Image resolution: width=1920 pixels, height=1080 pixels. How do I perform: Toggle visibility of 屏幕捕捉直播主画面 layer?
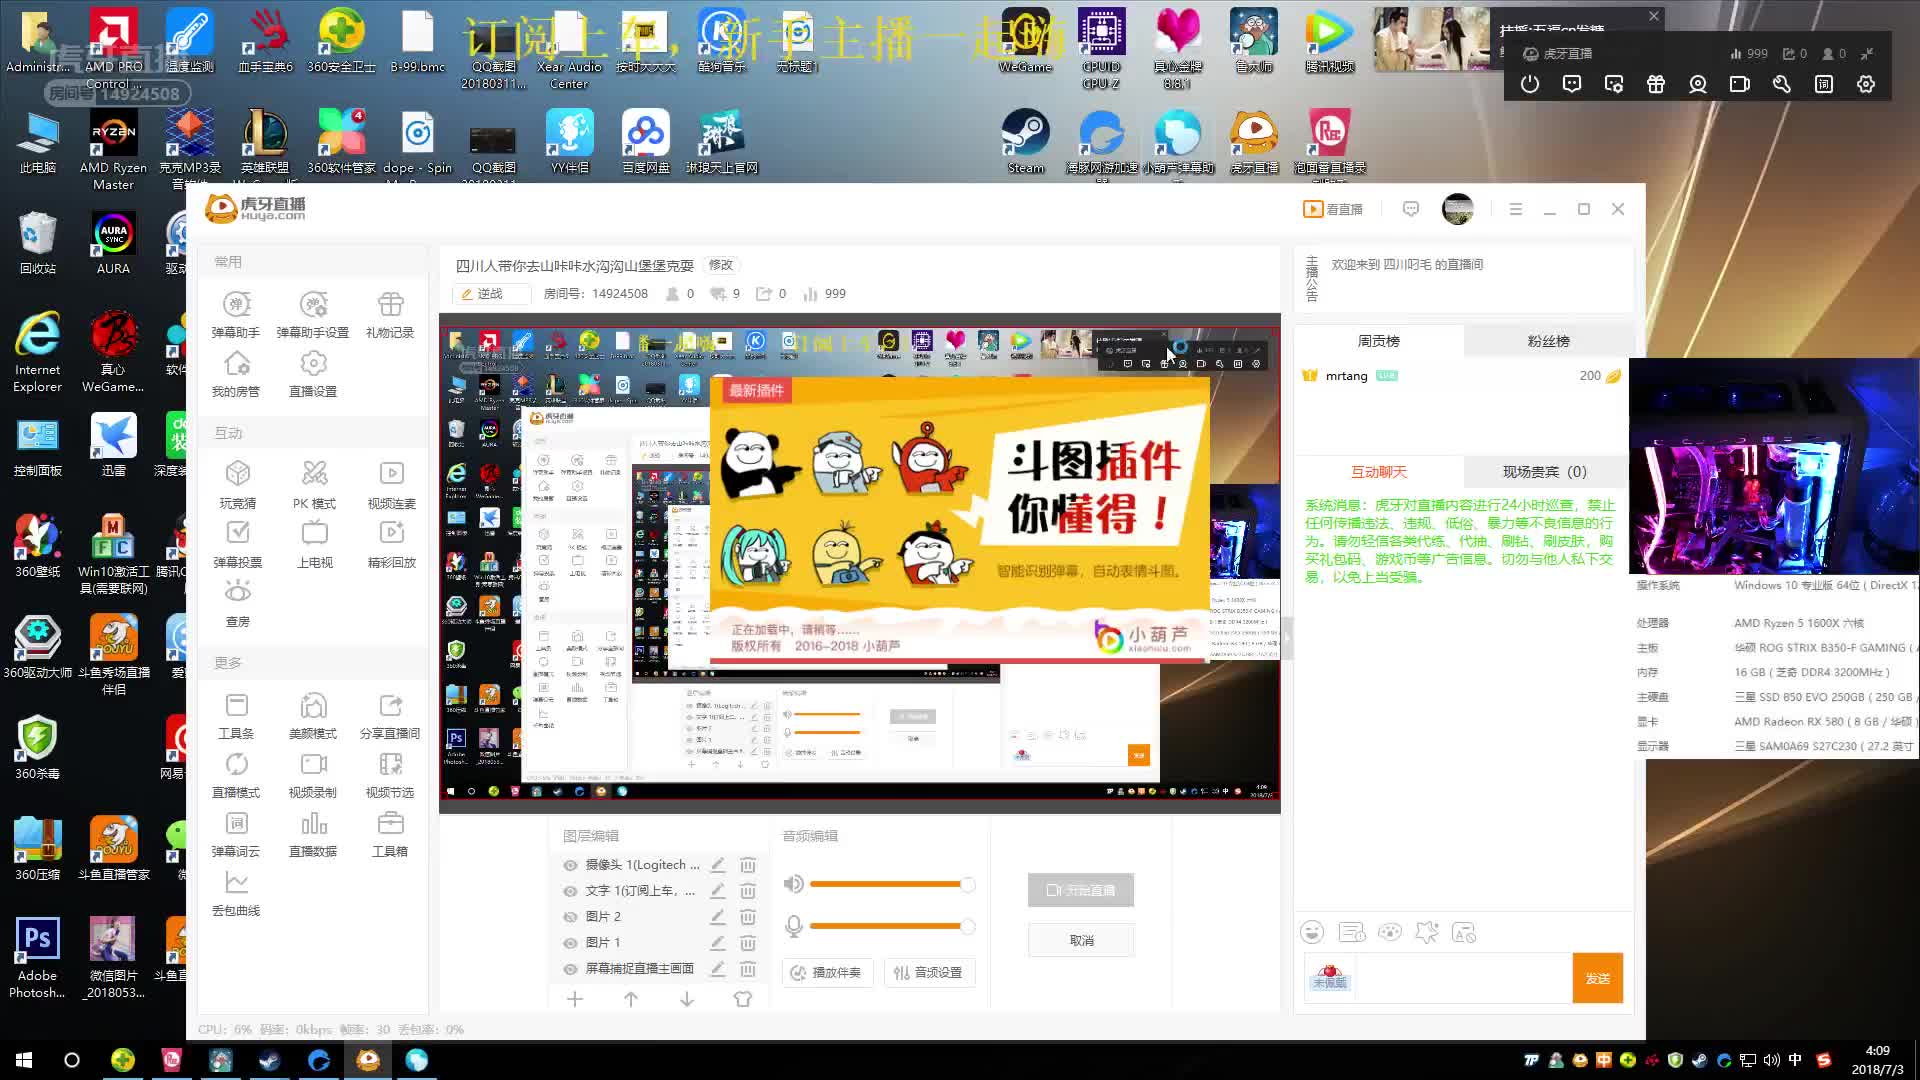(570, 969)
